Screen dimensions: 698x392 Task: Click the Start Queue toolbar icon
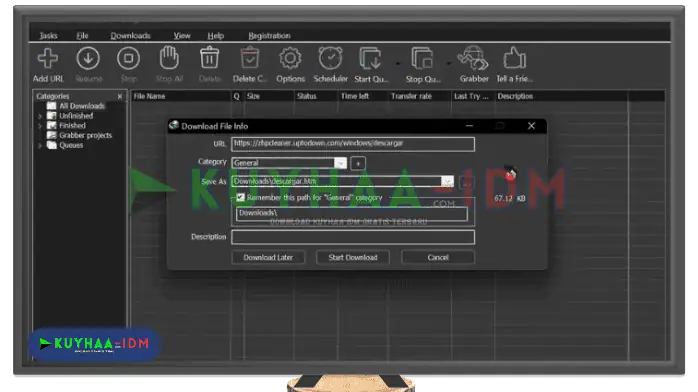(x=370, y=58)
